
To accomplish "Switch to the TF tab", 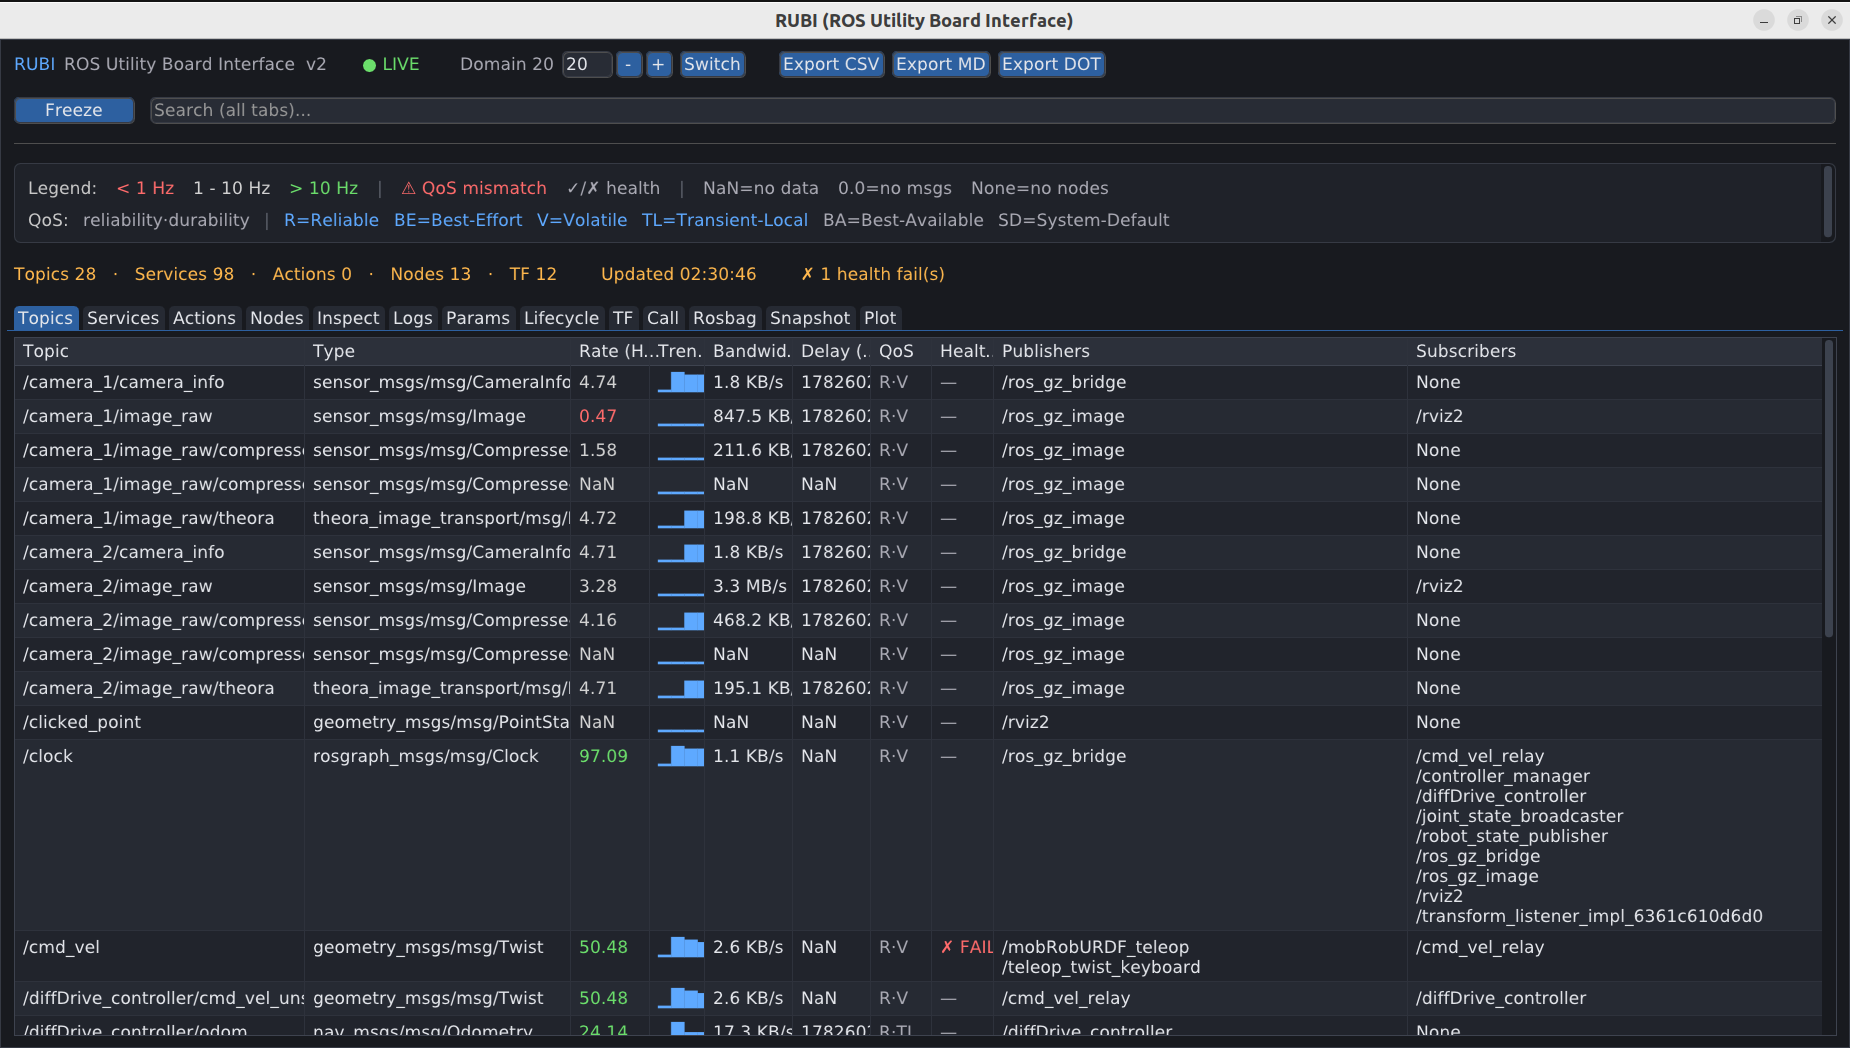I will pyautogui.click(x=623, y=318).
